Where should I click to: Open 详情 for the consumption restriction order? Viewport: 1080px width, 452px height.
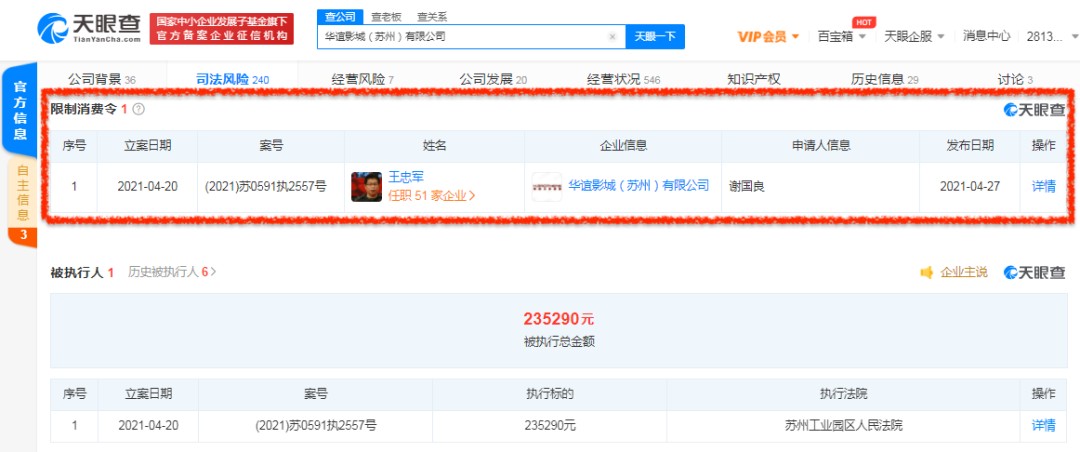1043,186
